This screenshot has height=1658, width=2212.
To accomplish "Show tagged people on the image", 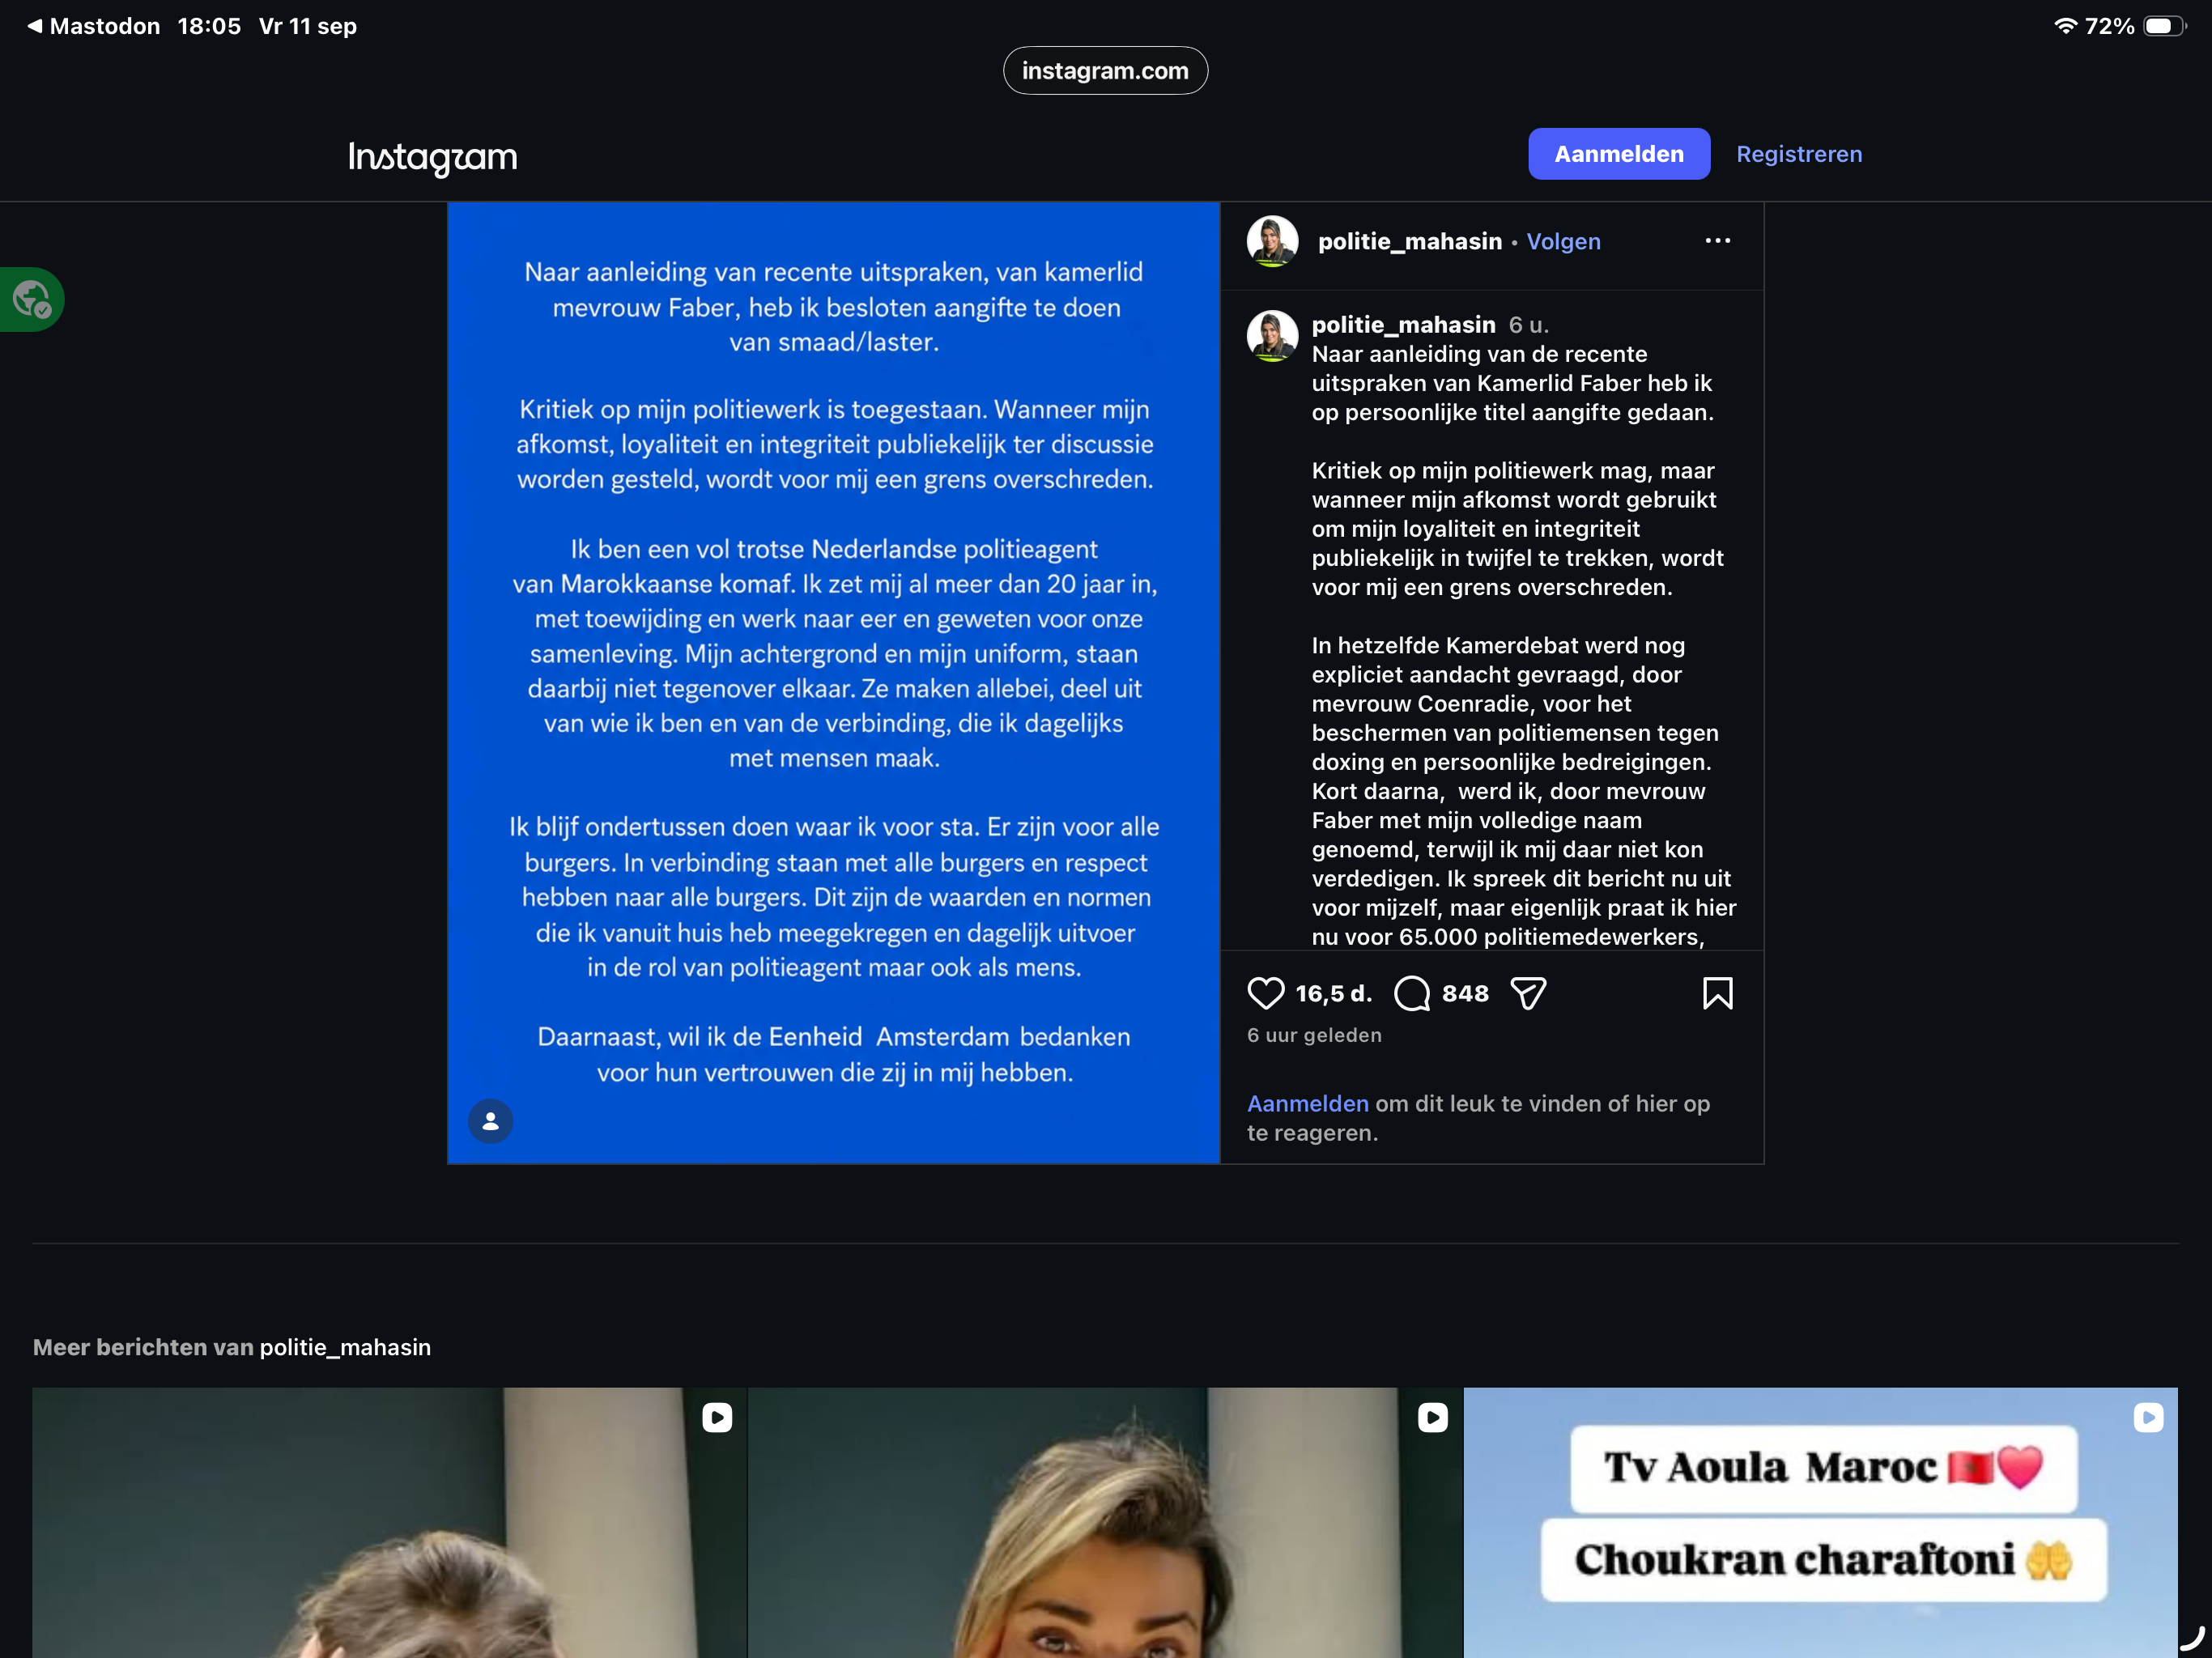I will click(x=490, y=1121).
